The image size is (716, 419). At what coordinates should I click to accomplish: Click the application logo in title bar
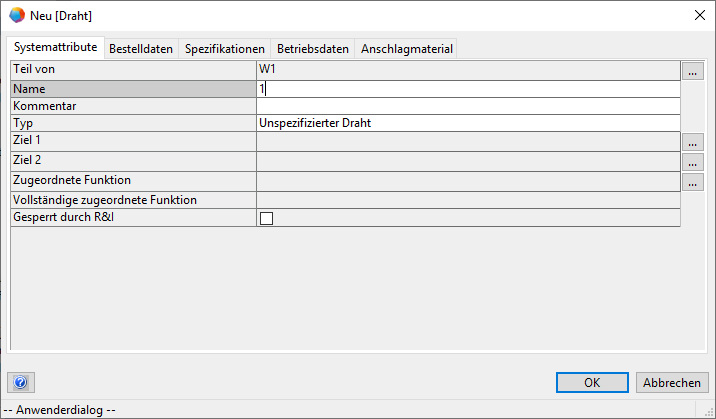[x=17, y=15]
